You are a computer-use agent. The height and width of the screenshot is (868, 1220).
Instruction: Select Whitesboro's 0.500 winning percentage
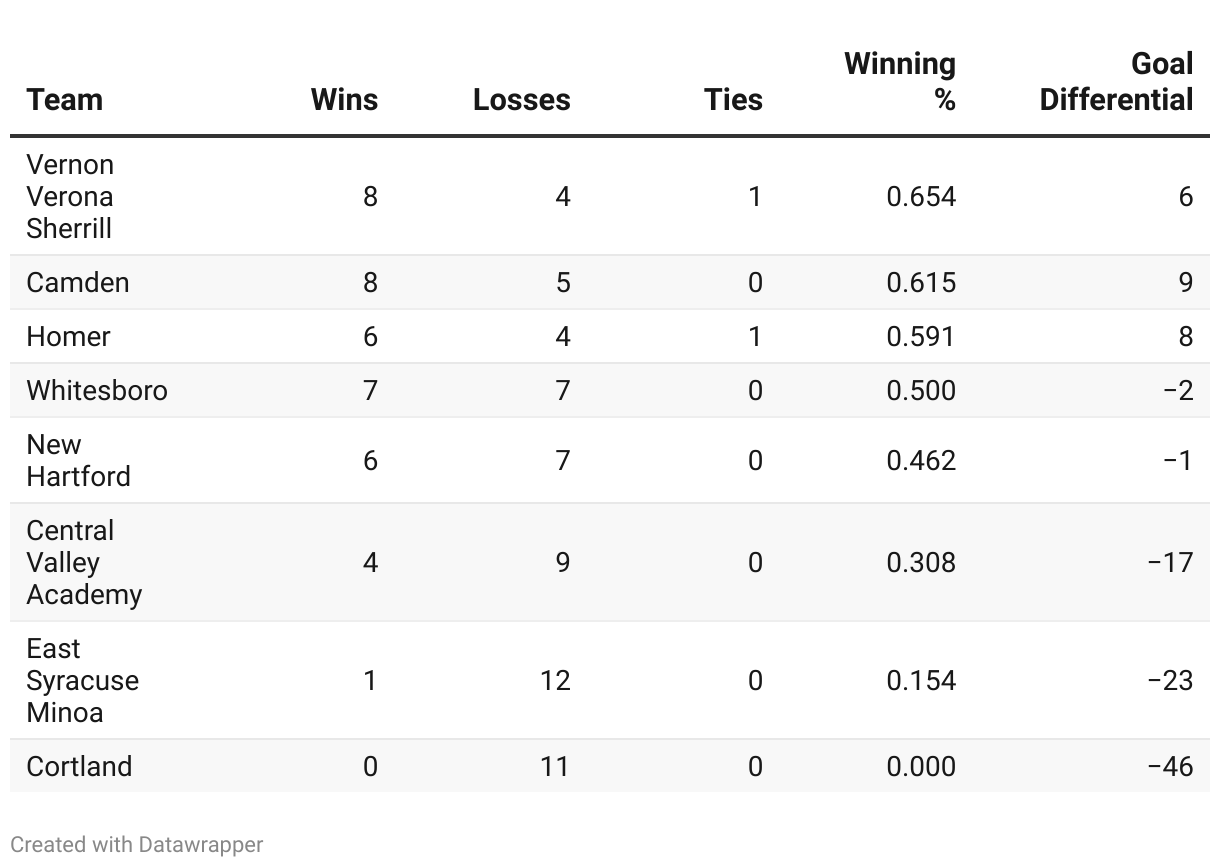pyautogui.click(x=921, y=391)
